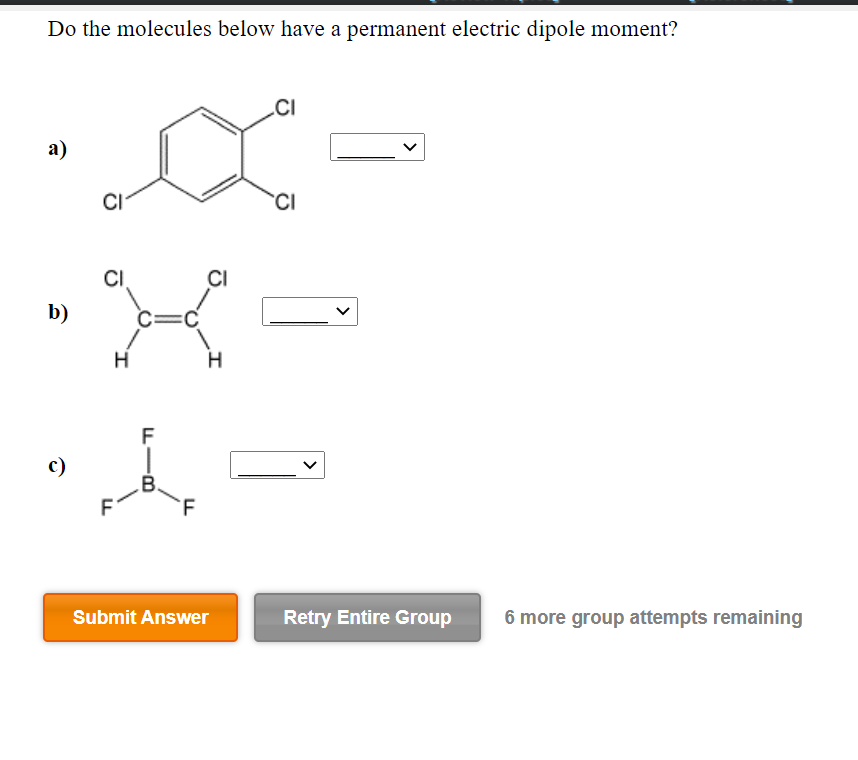The height and width of the screenshot is (760, 858).
Task: Click the label a) next to the first molecule
Action: (x=56, y=148)
